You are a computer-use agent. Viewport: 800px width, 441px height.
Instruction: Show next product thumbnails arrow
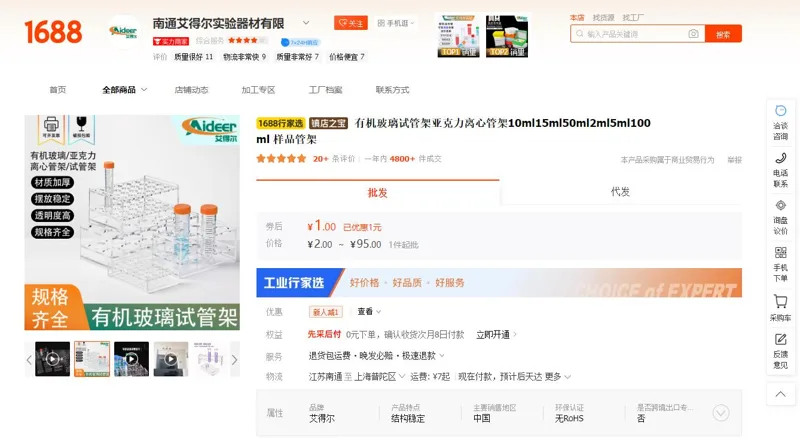click(x=235, y=359)
